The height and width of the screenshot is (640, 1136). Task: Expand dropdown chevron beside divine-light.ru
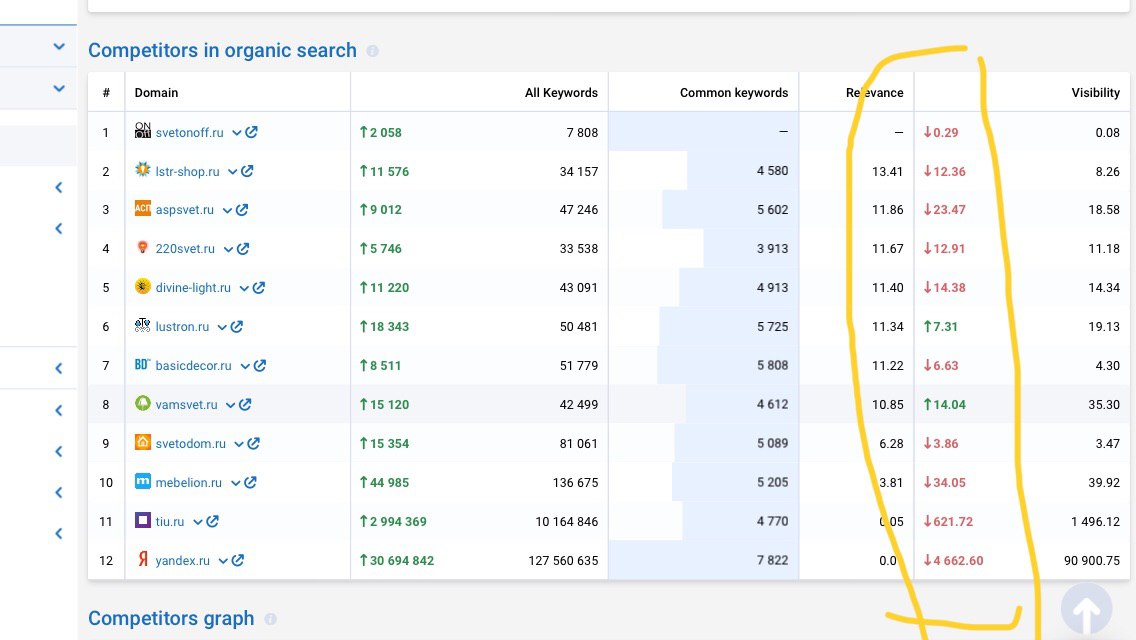point(243,288)
